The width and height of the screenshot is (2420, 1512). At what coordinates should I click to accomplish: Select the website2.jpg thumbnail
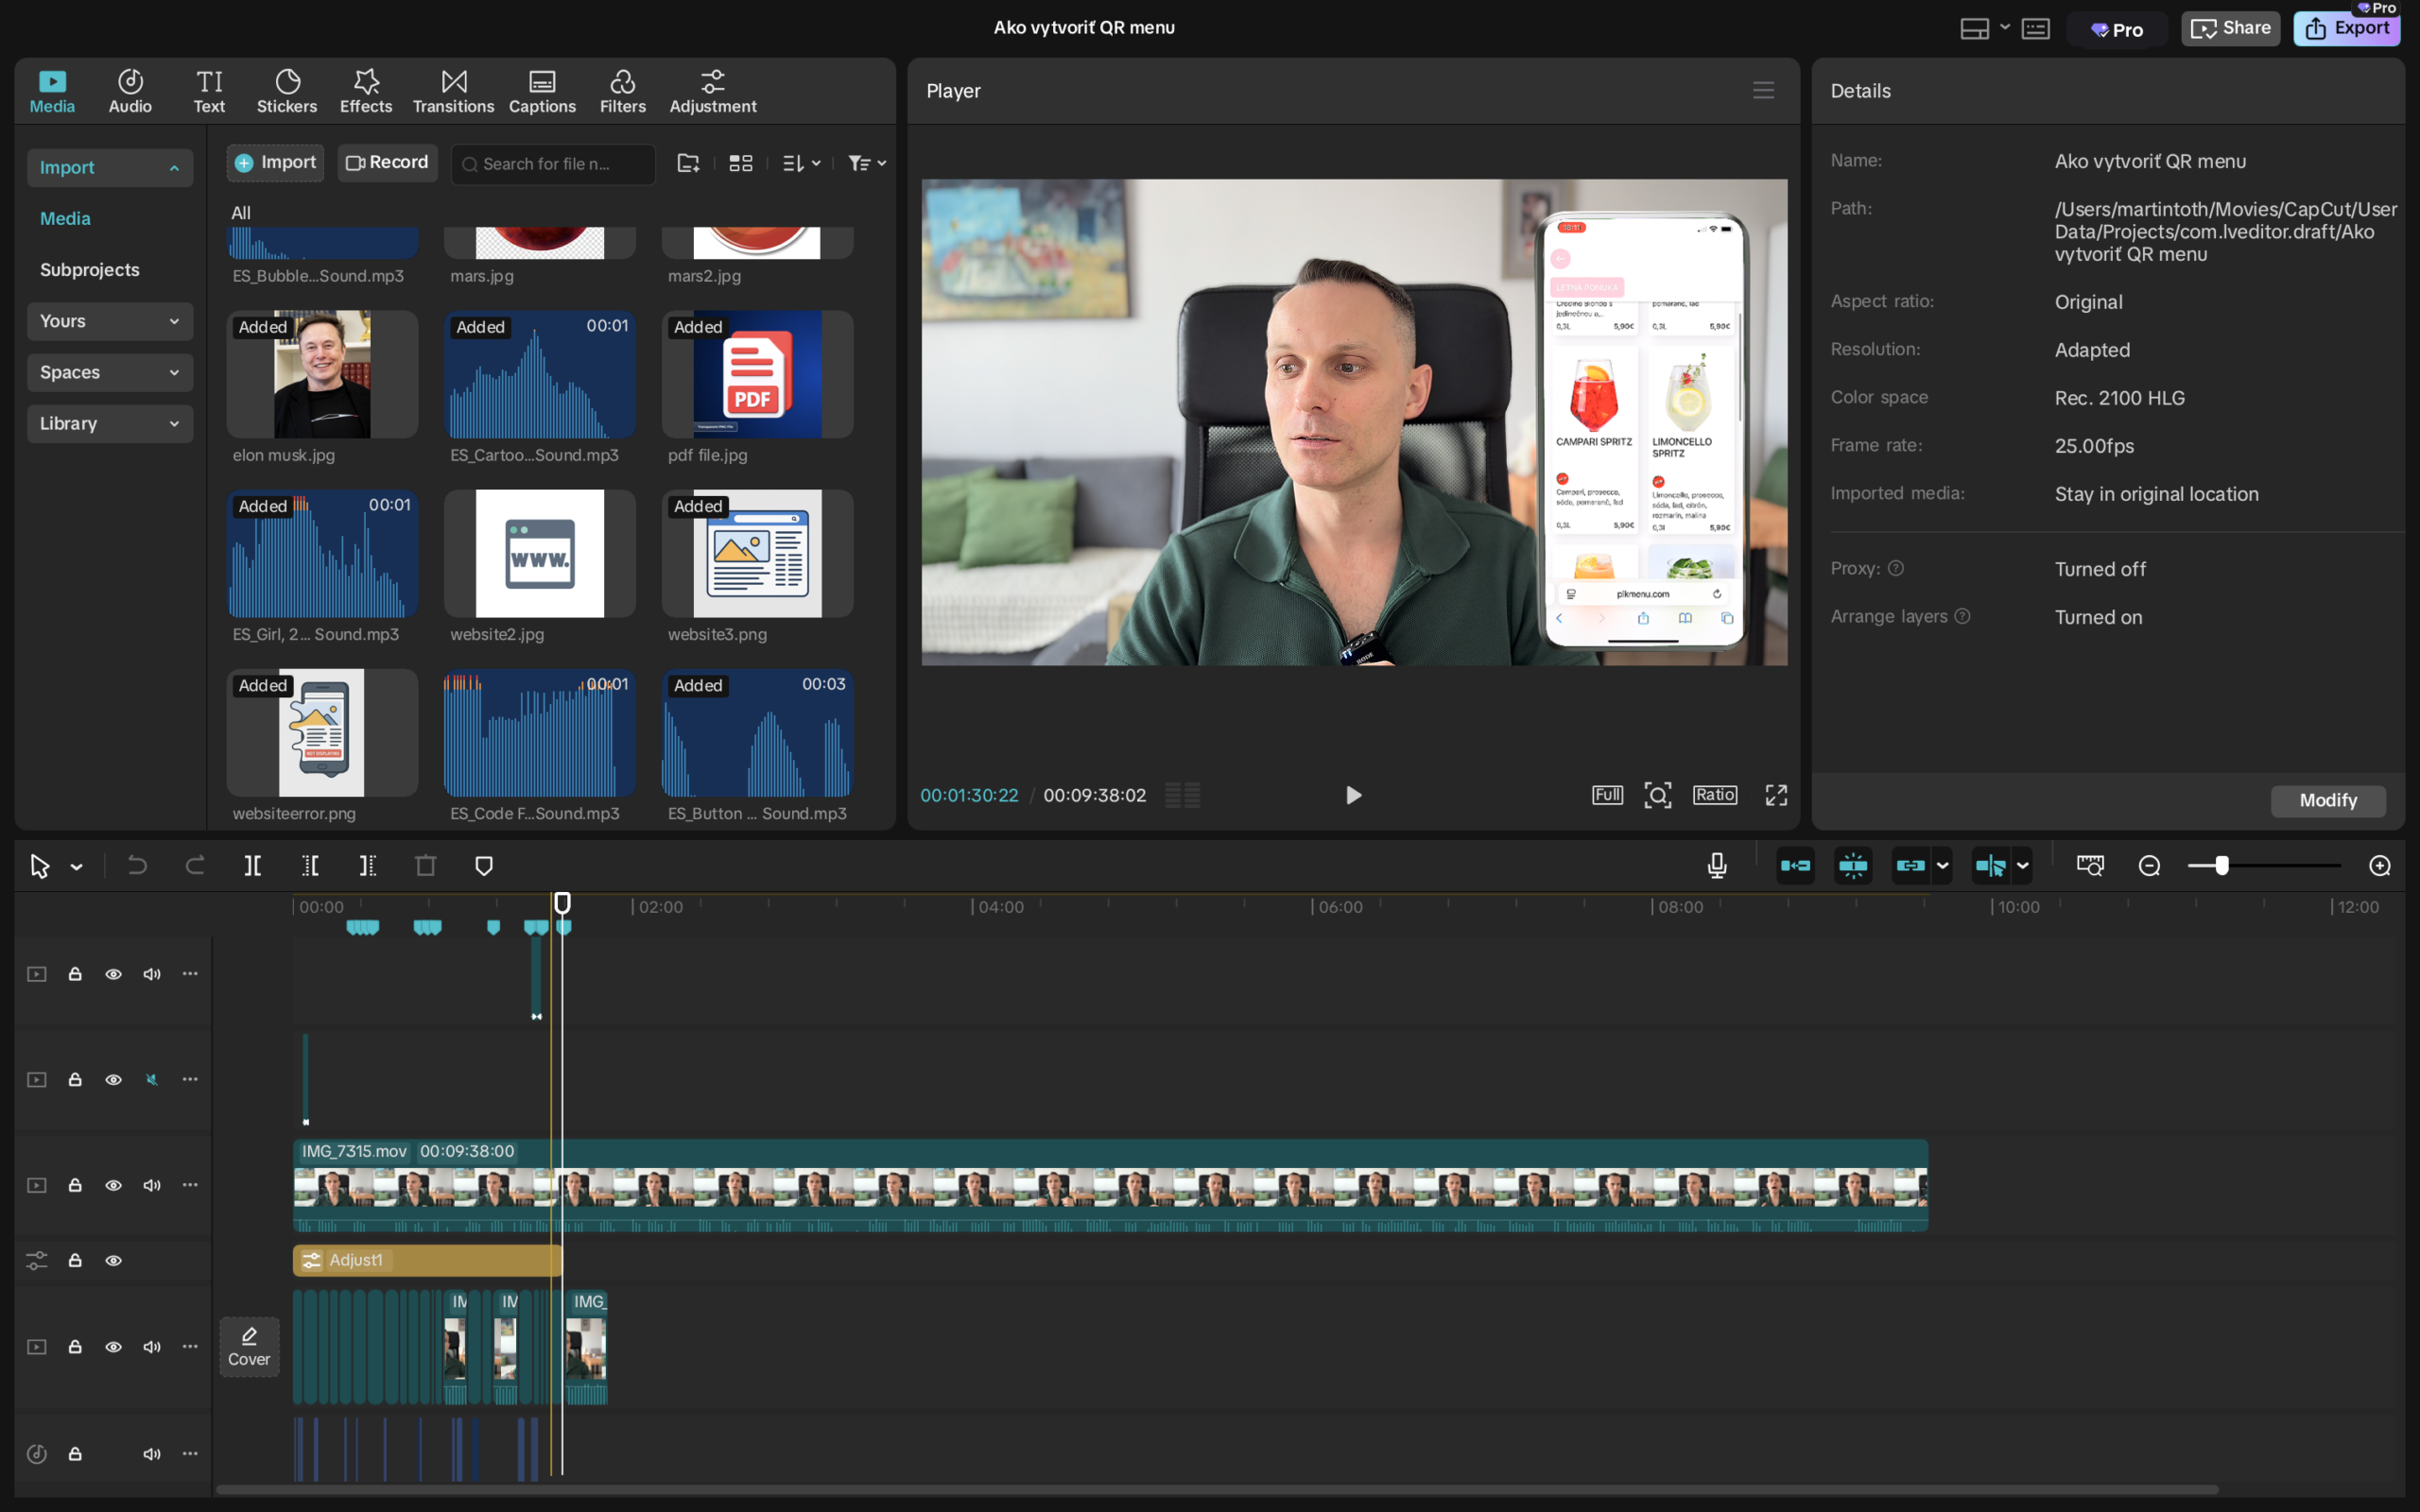coord(540,553)
